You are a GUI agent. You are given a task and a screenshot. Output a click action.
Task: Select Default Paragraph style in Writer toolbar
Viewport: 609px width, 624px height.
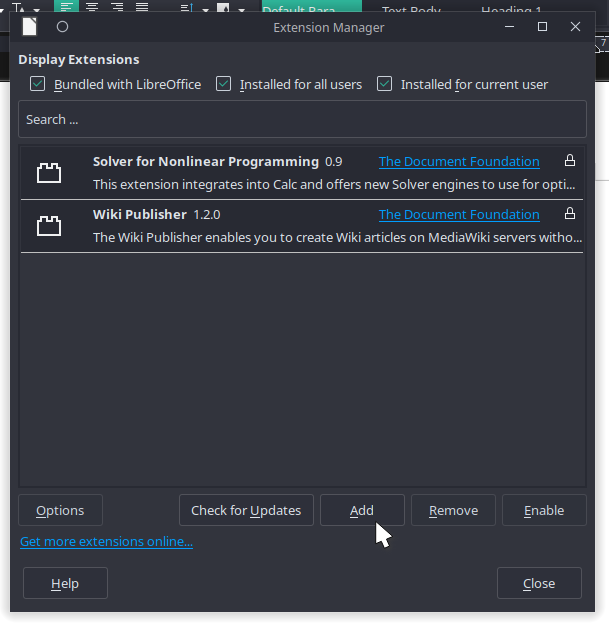[312, 6]
